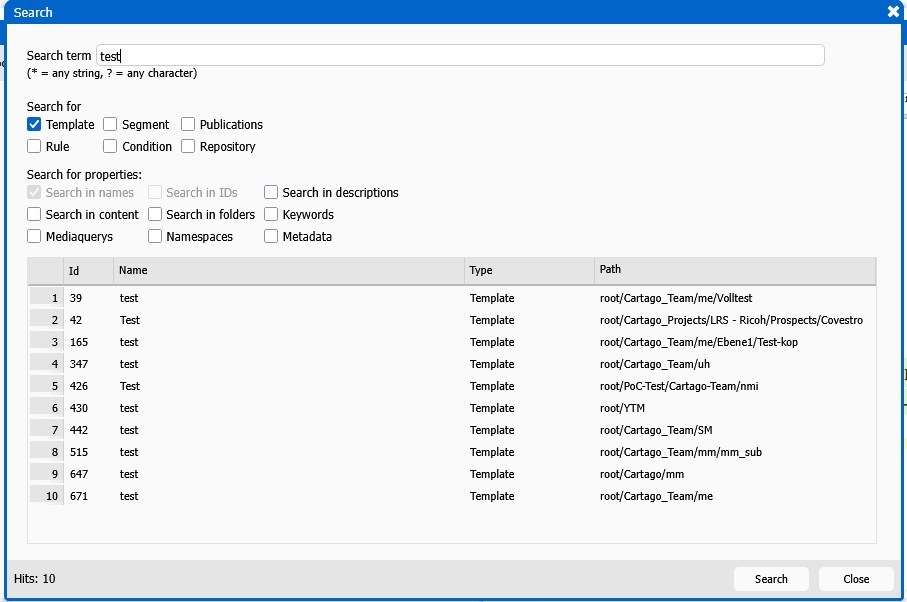Enable the Segment checkbox
The width and height of the screenshot is (907, 602).
tap(110, 125)
